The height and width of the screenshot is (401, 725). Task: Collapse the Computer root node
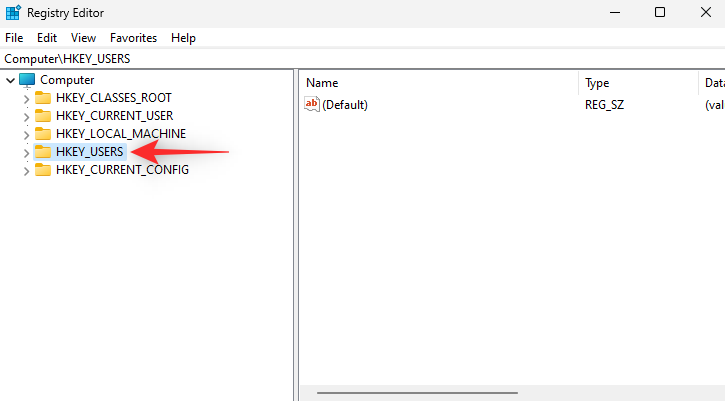10,80
